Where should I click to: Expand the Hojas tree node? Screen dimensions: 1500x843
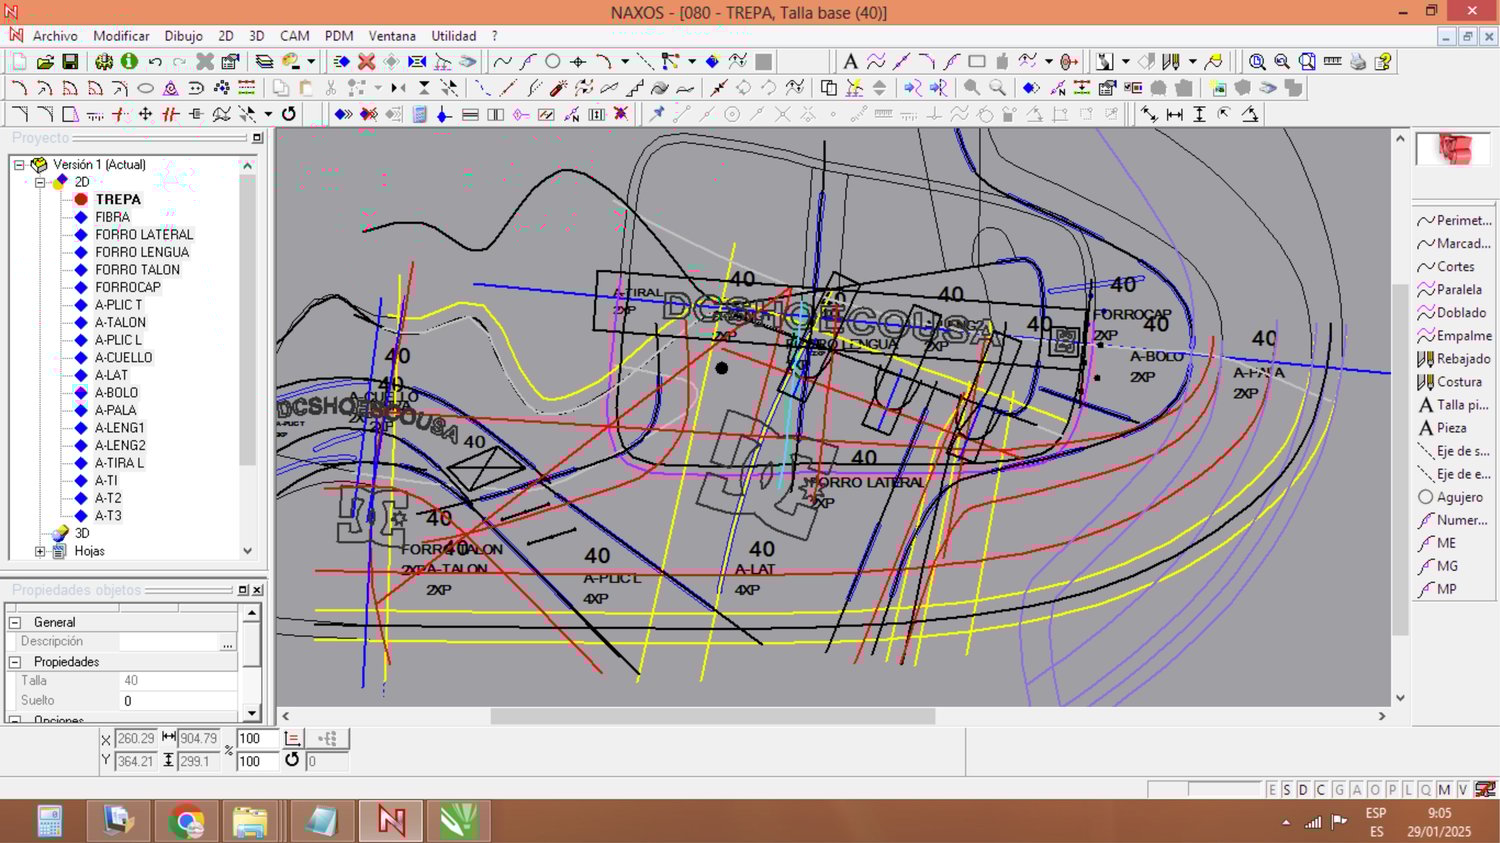(x=40, y=551)
